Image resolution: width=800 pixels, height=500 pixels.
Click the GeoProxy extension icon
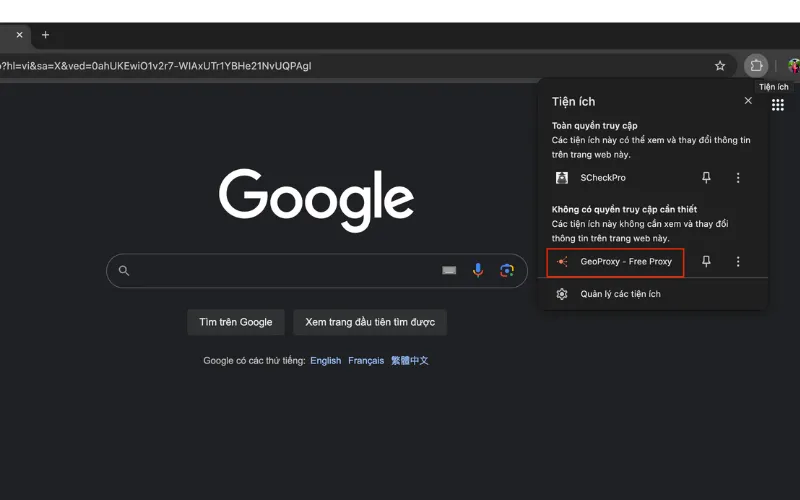coord(562,262)
